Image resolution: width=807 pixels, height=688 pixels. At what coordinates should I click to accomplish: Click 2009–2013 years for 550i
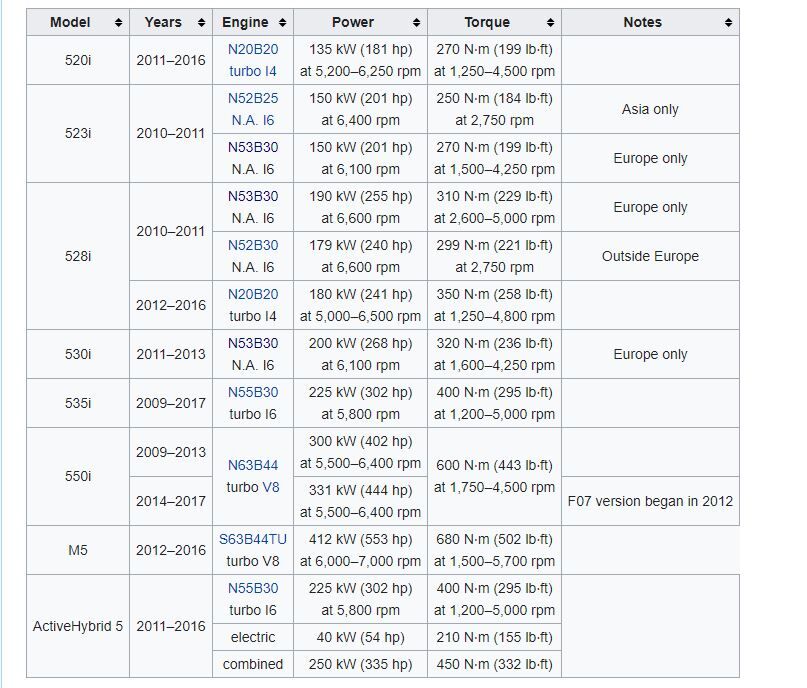coord(171,452)
